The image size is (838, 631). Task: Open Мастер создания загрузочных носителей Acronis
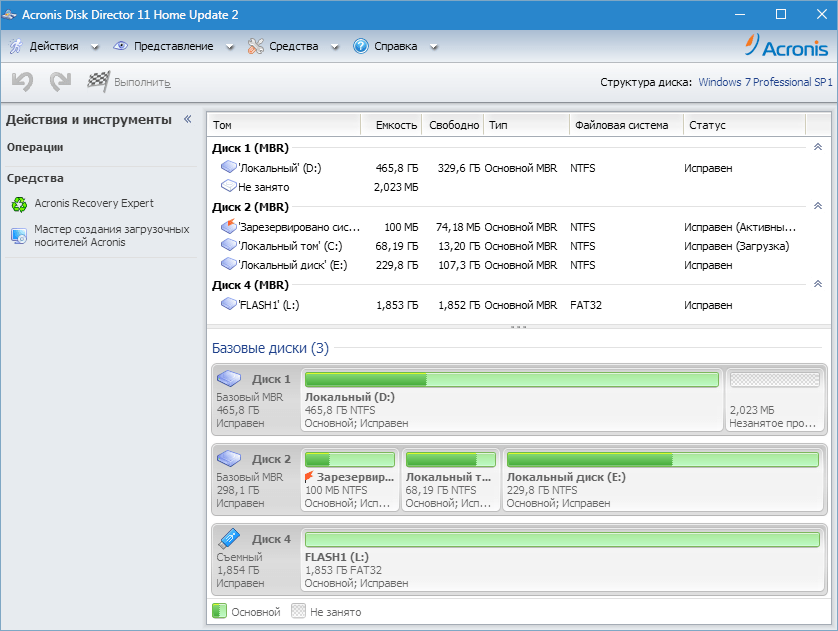tap(112, 236)
